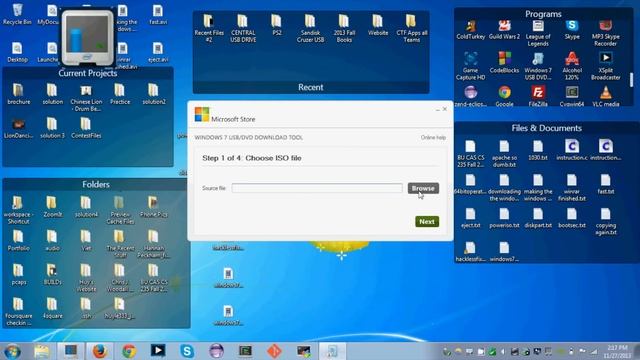The height and width of the screenshot is (360, 640).
Task: Open the PS2 folder in Recent
Action: (277, 25)
